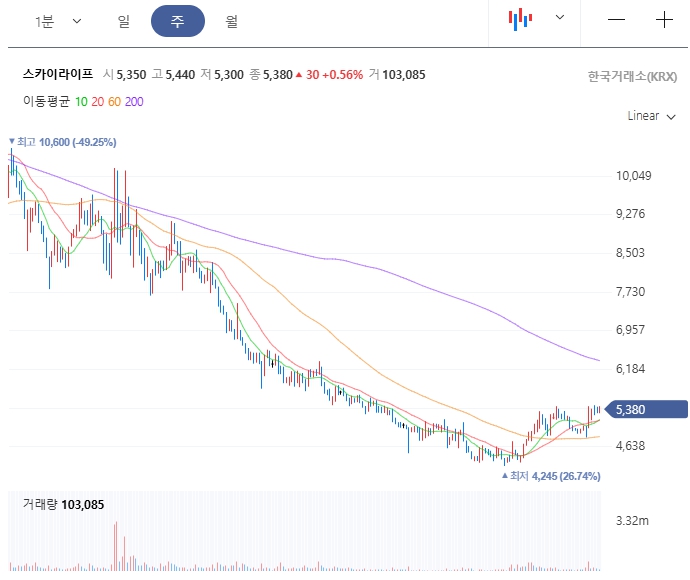Click the 최고 10,600 high marker
The height and width of the screenshot is (580, 690).
pos(62,142)
